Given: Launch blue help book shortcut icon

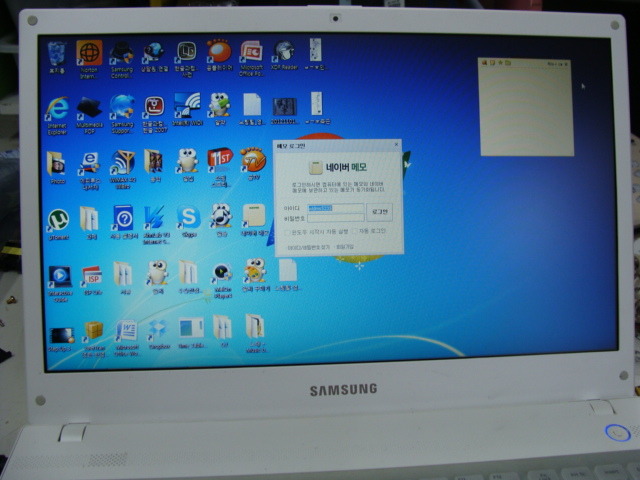Looking at the screenshot, I should pos(124,222).
